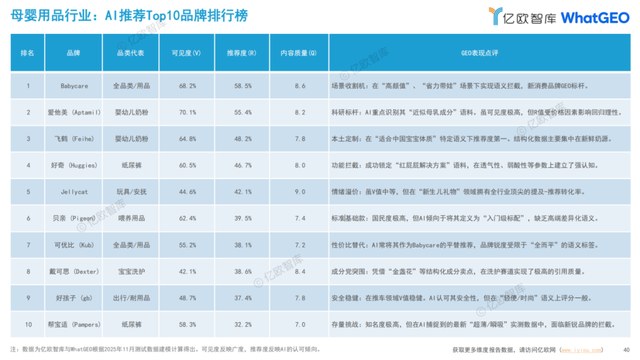Click the 科研标杆 comment for Aptamil
640x360 pixels.
click(x=477, y=112)
